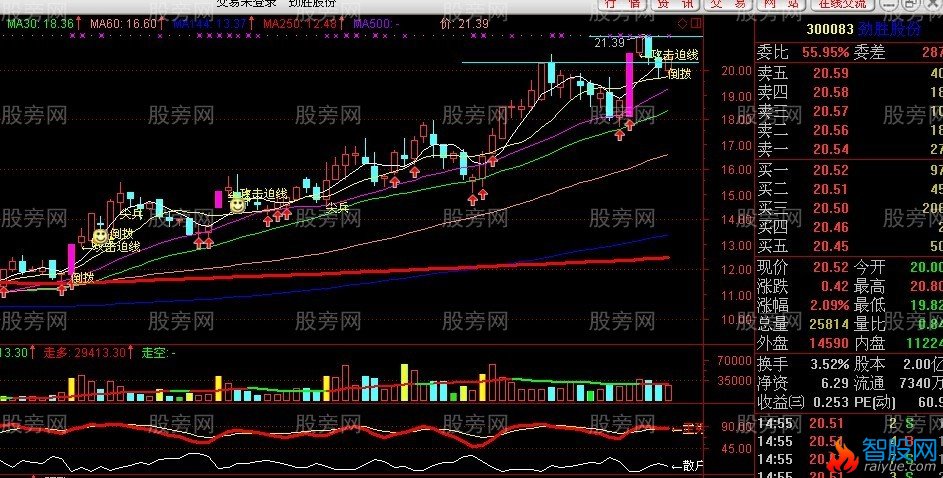Click MA60: 16.60 indicator label
Screen dimensions: 943x478
point(124,24)
